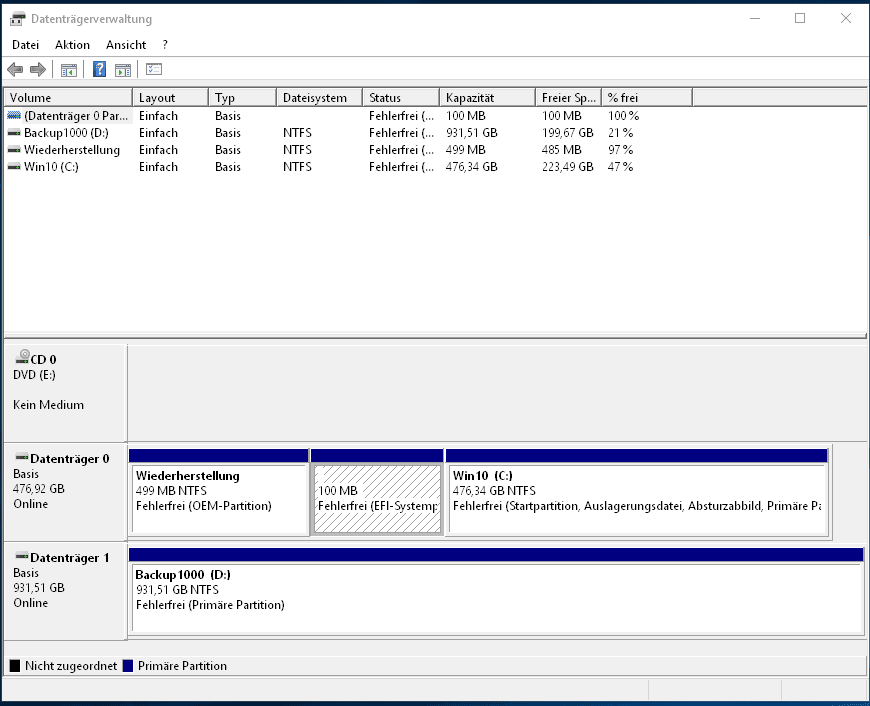Click the Datenträger 0 Par... volume icon
The image size is (870, 706).
click(x=14, y=115)
